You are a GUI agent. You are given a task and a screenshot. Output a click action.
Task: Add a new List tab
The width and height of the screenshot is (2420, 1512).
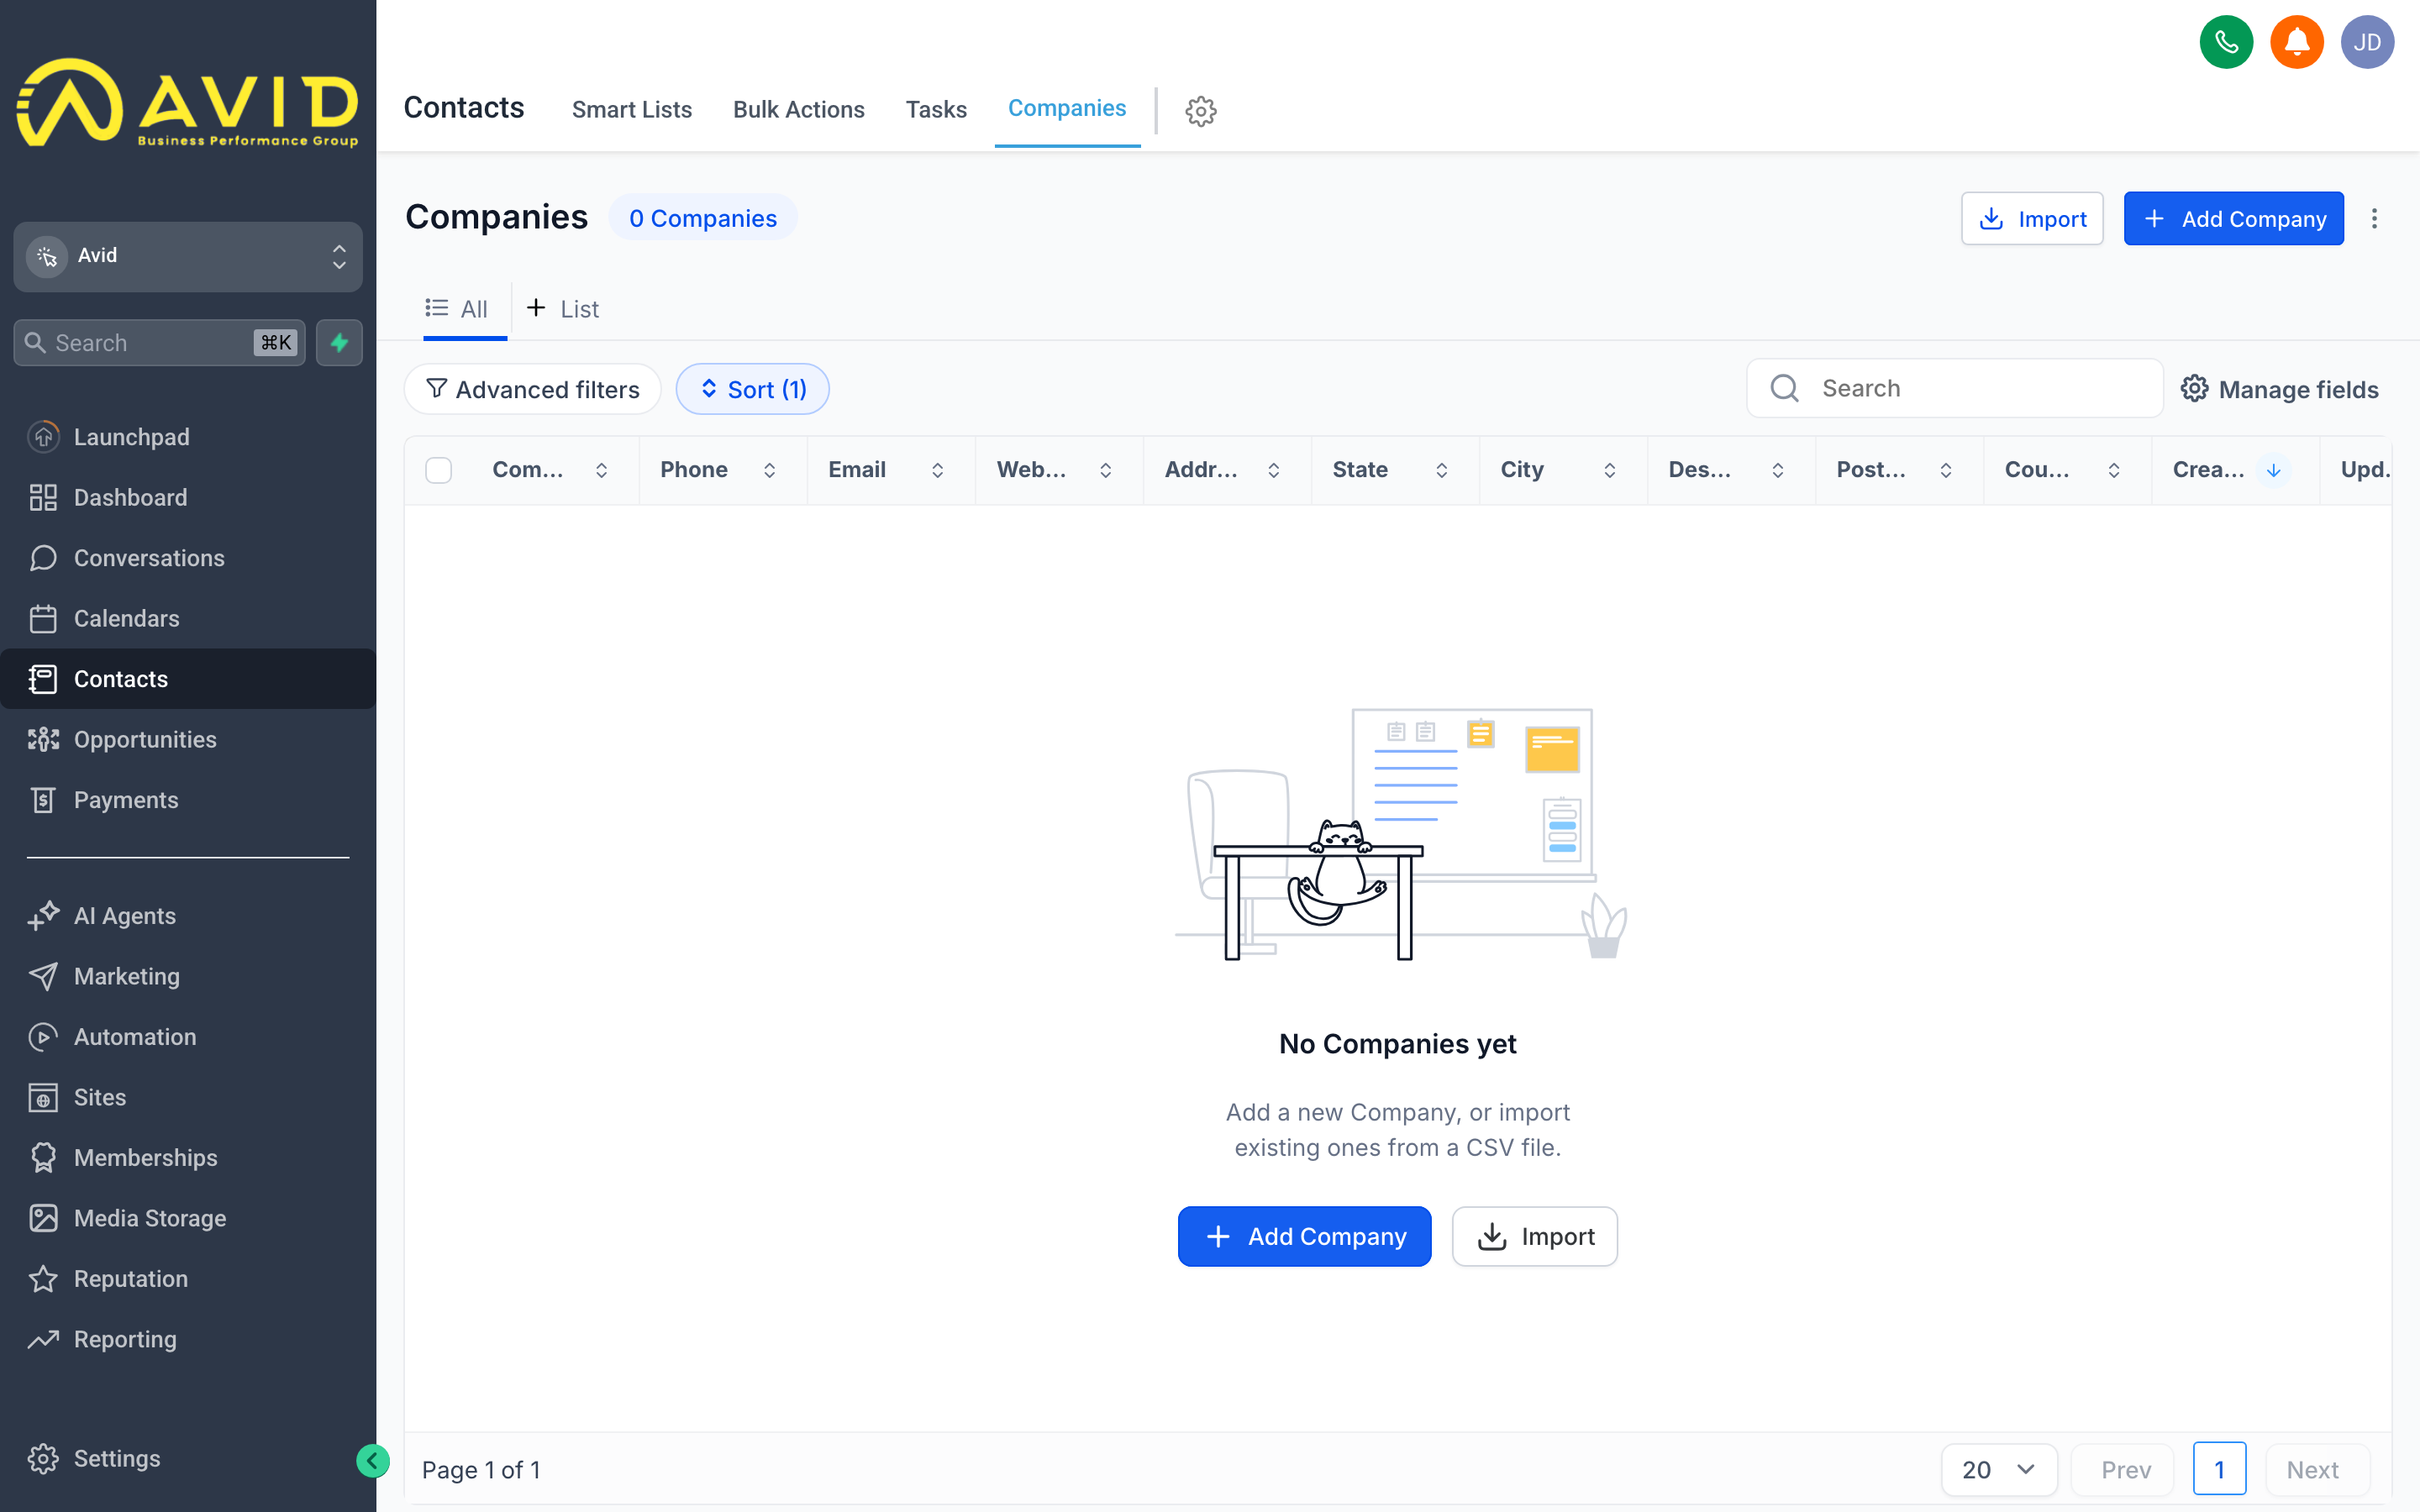(563, 309)
